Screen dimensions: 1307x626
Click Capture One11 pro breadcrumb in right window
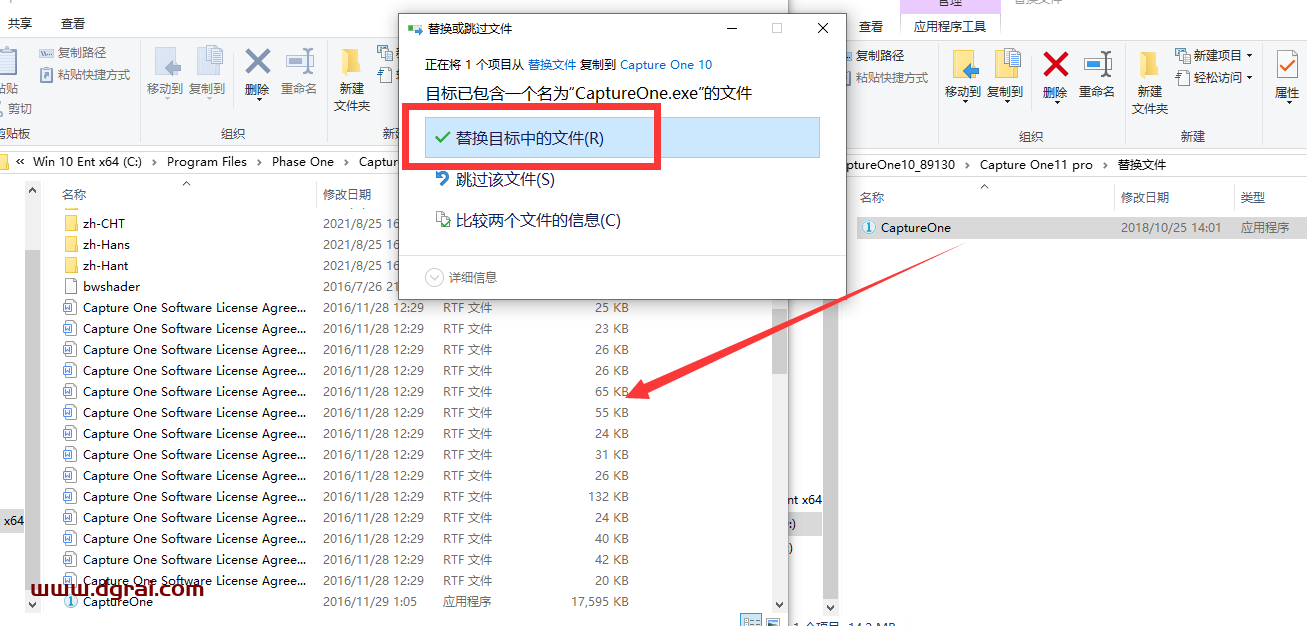coord(1036,164)
